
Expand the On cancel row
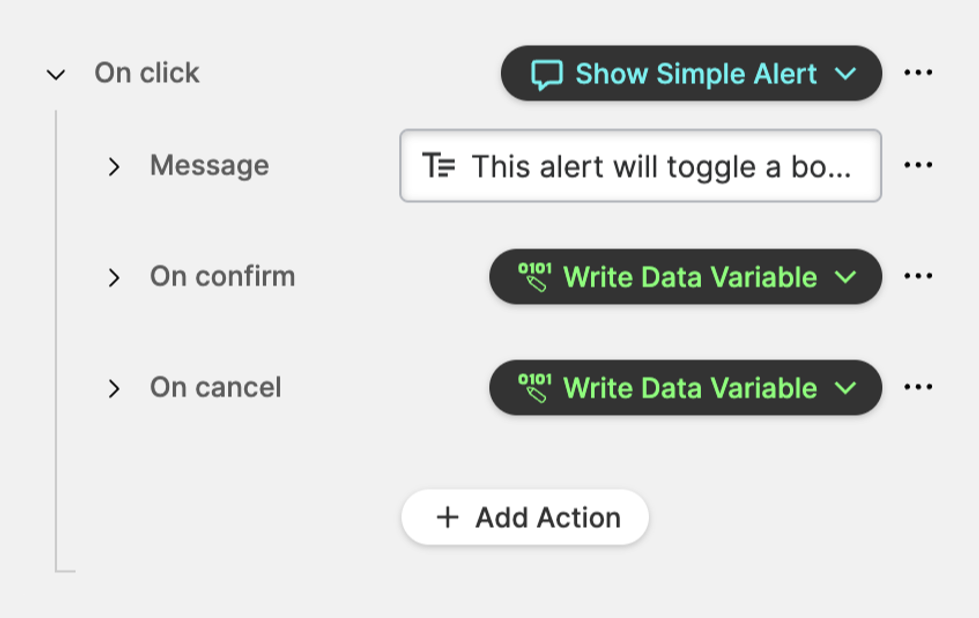point(114,388)
